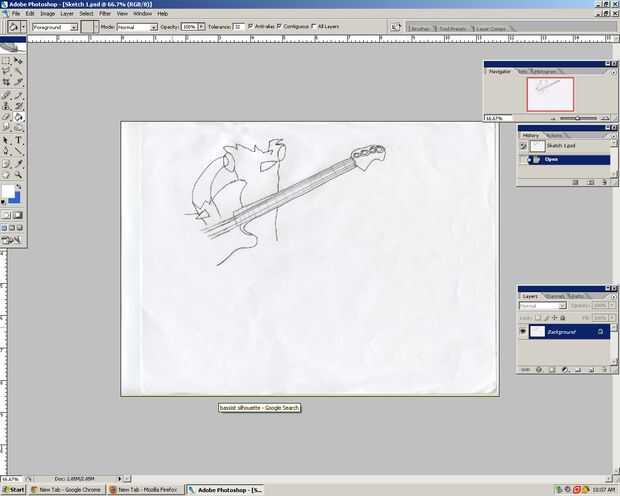This screenshot has width=620, height=496.
Task: Toggle the Contiguous checkbox
Action: click(x=279, y=27)
